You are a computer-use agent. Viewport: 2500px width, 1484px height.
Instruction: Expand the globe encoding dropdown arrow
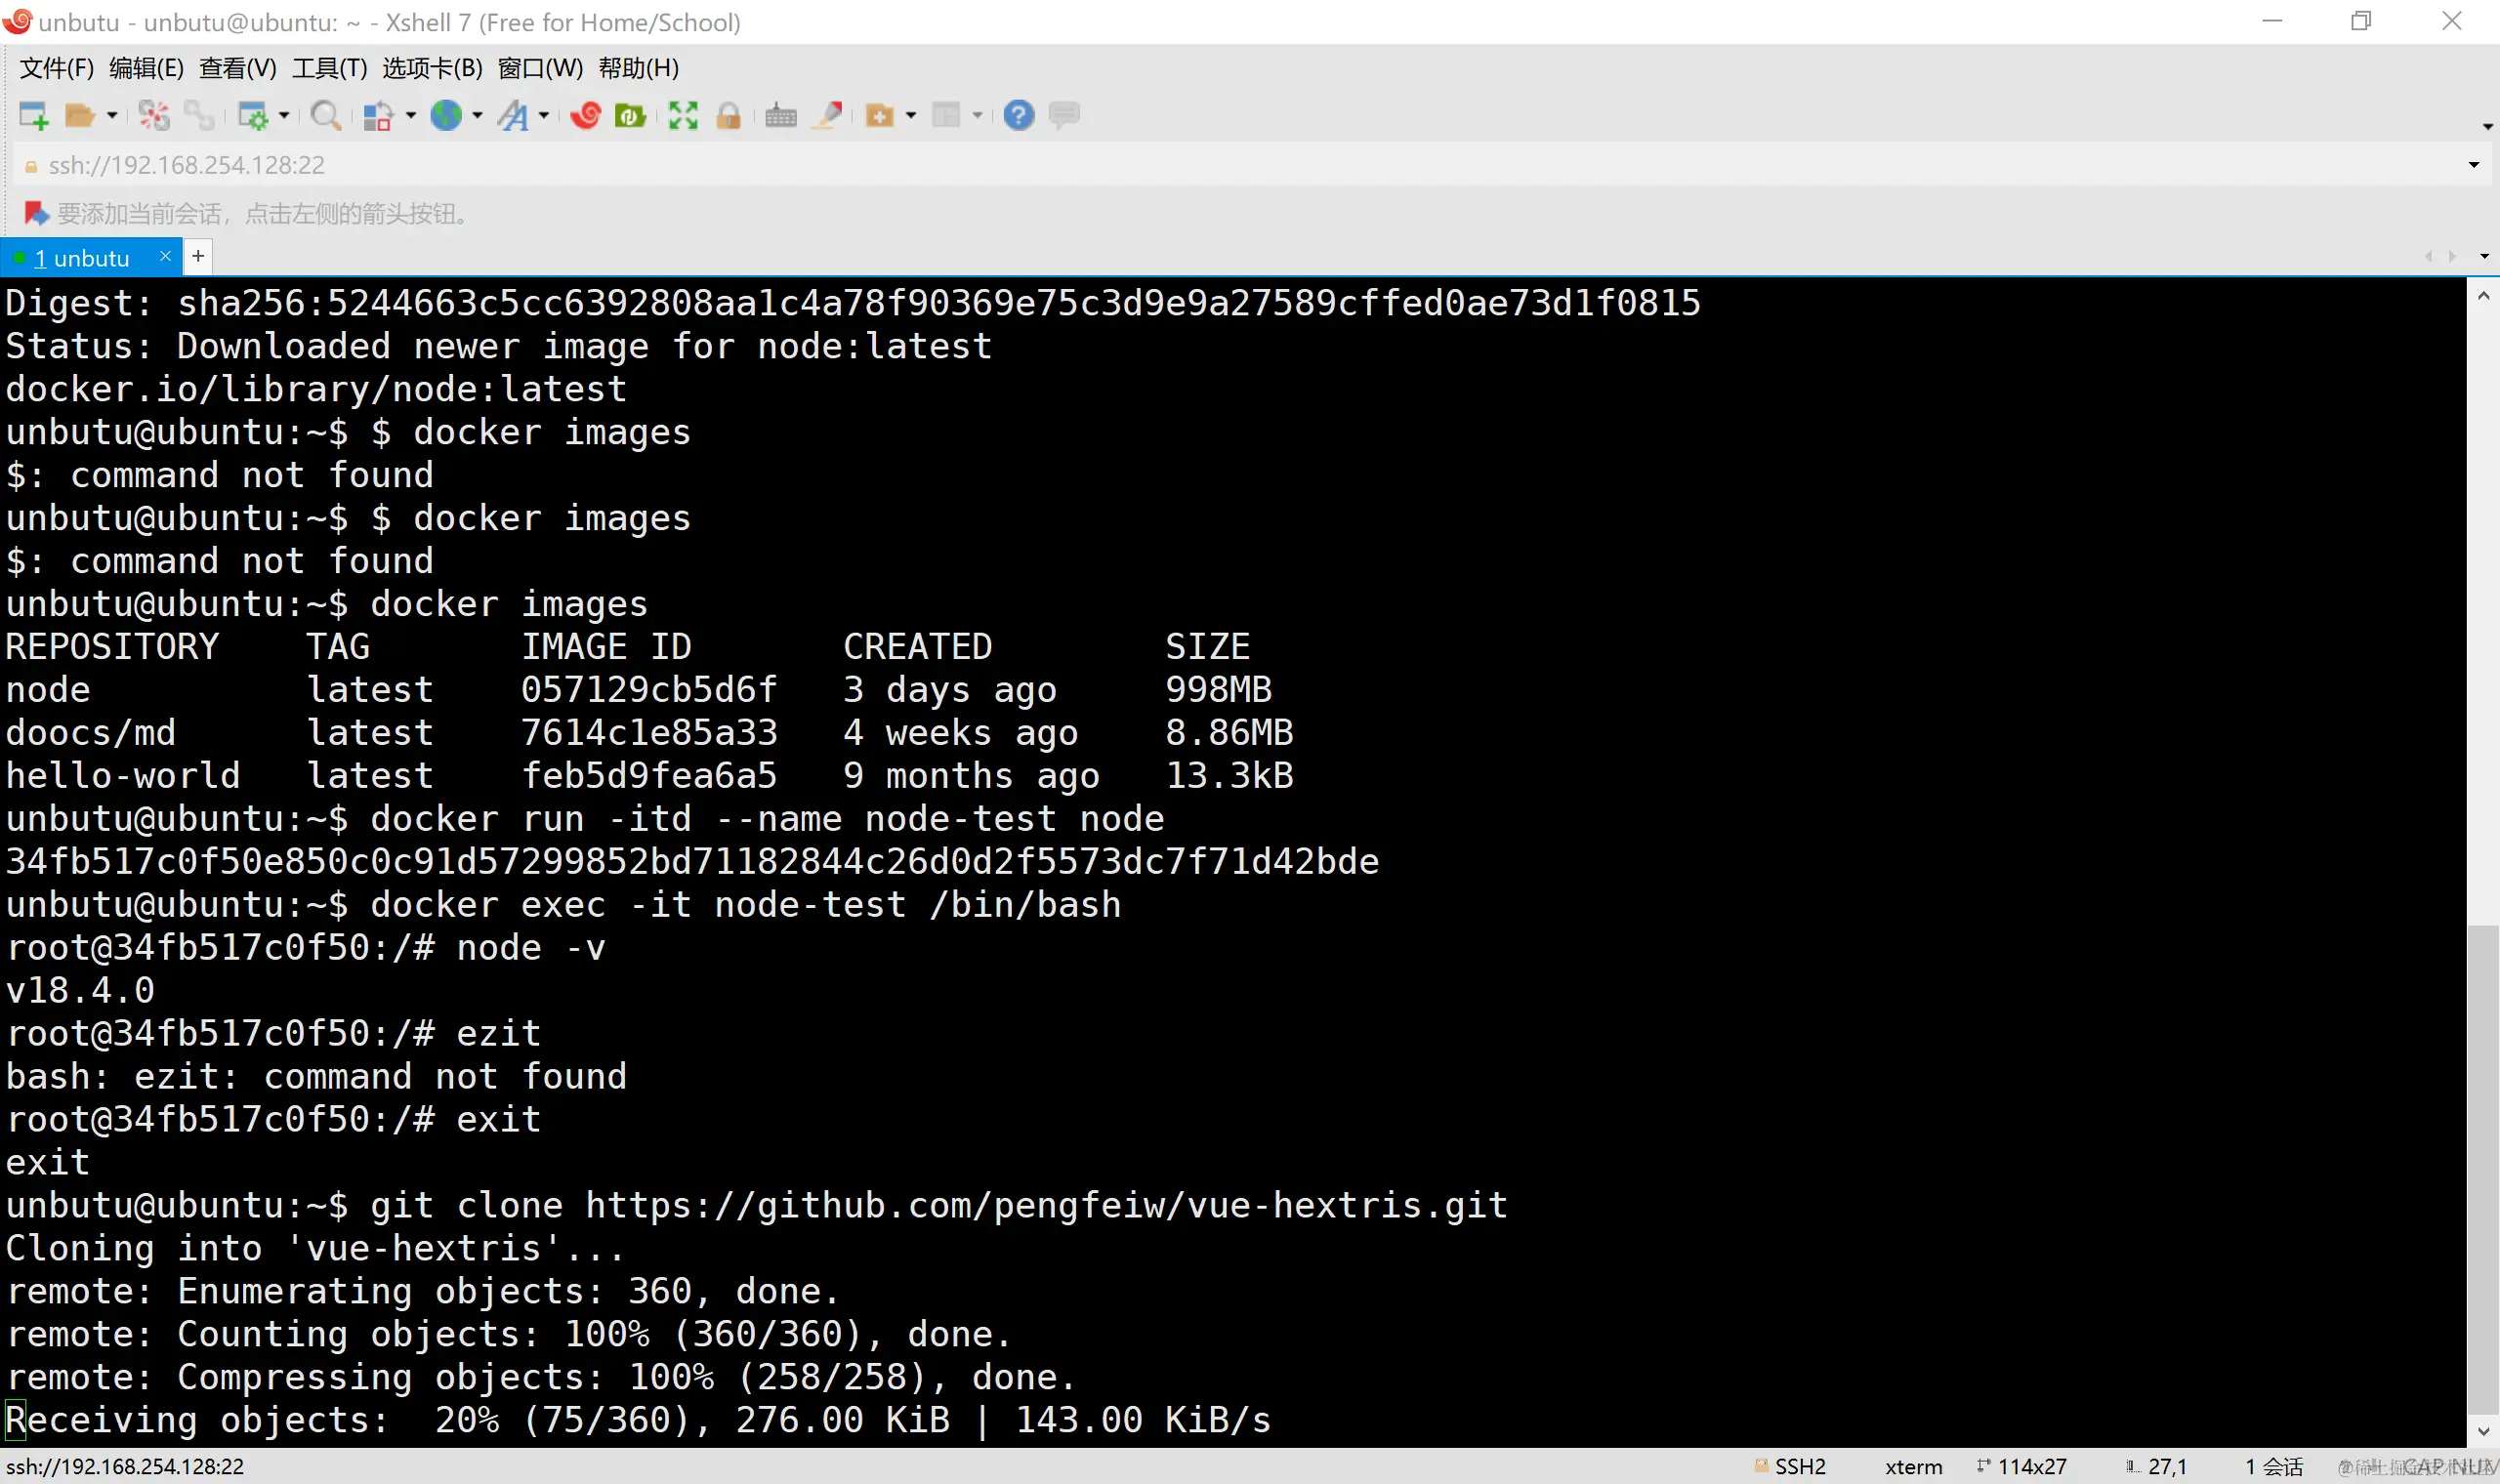[x=477, y=116]
